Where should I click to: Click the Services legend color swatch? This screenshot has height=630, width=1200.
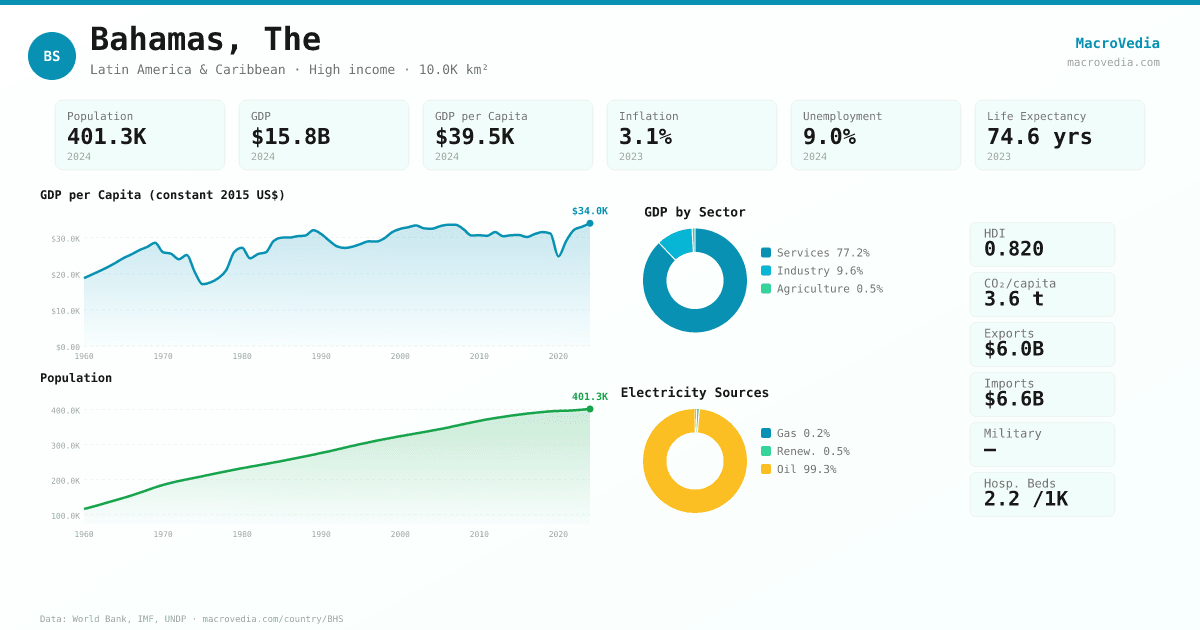click(x=766, y=253)
